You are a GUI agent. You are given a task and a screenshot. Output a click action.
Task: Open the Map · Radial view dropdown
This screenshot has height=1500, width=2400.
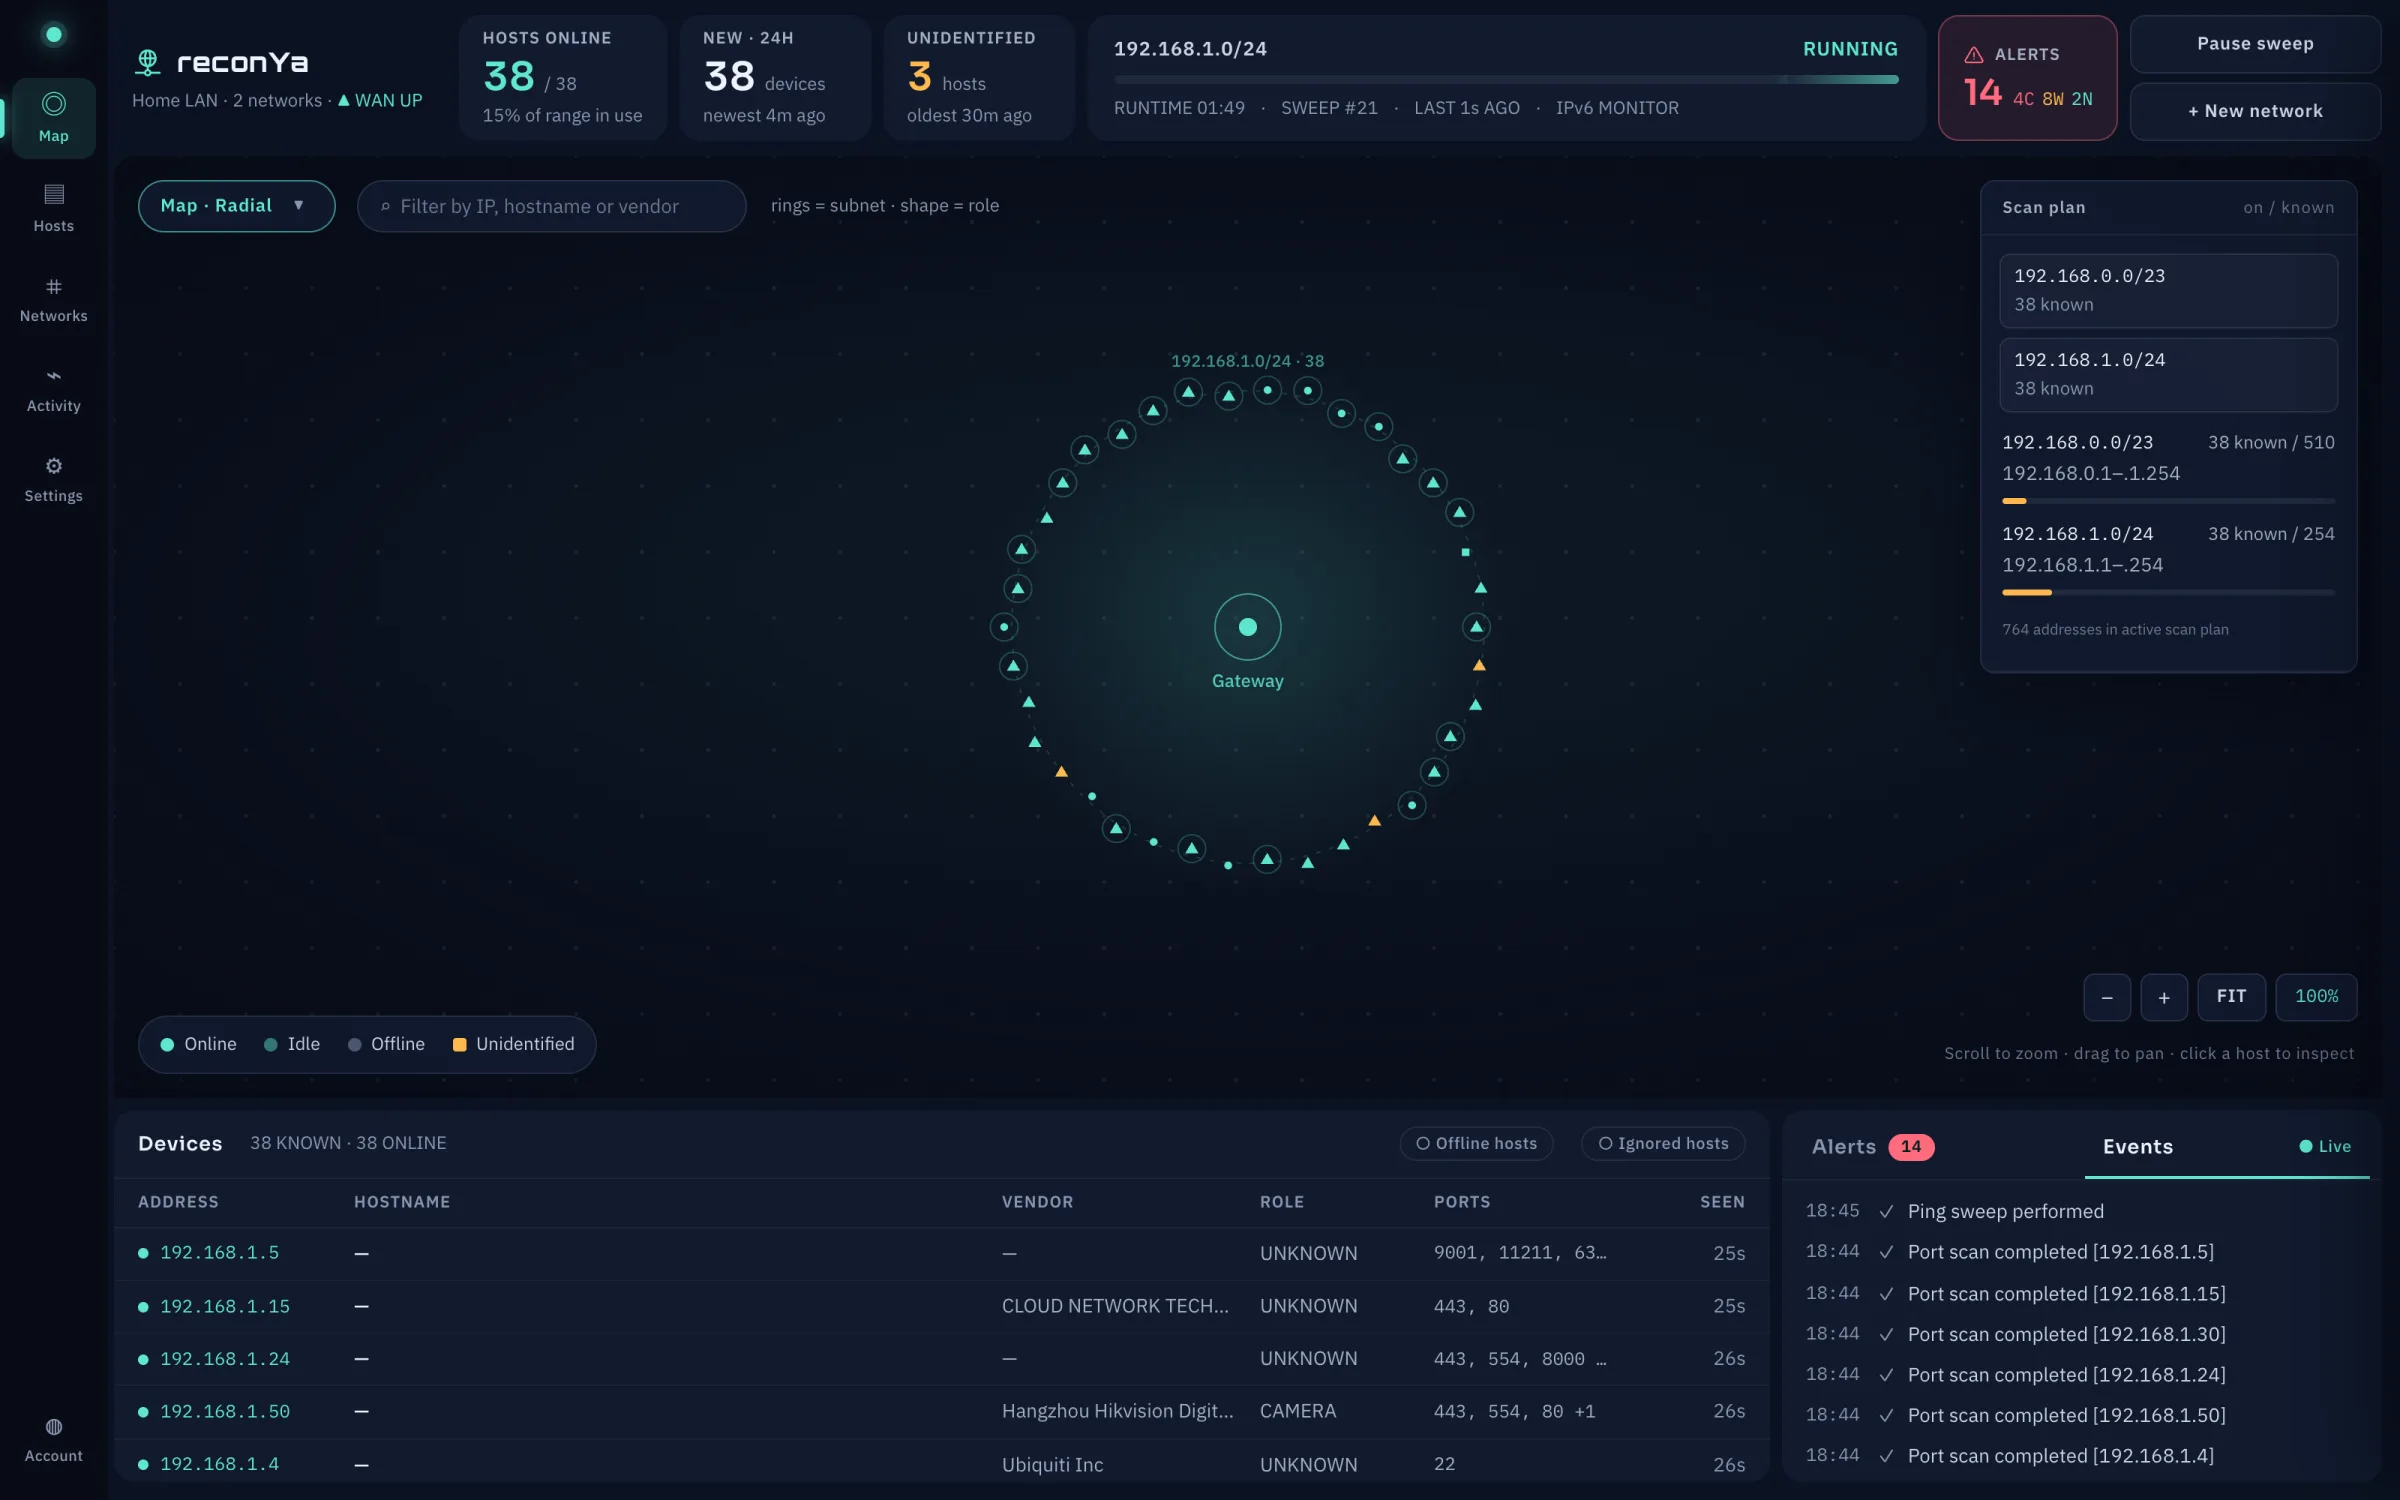(x=236, y=206)
